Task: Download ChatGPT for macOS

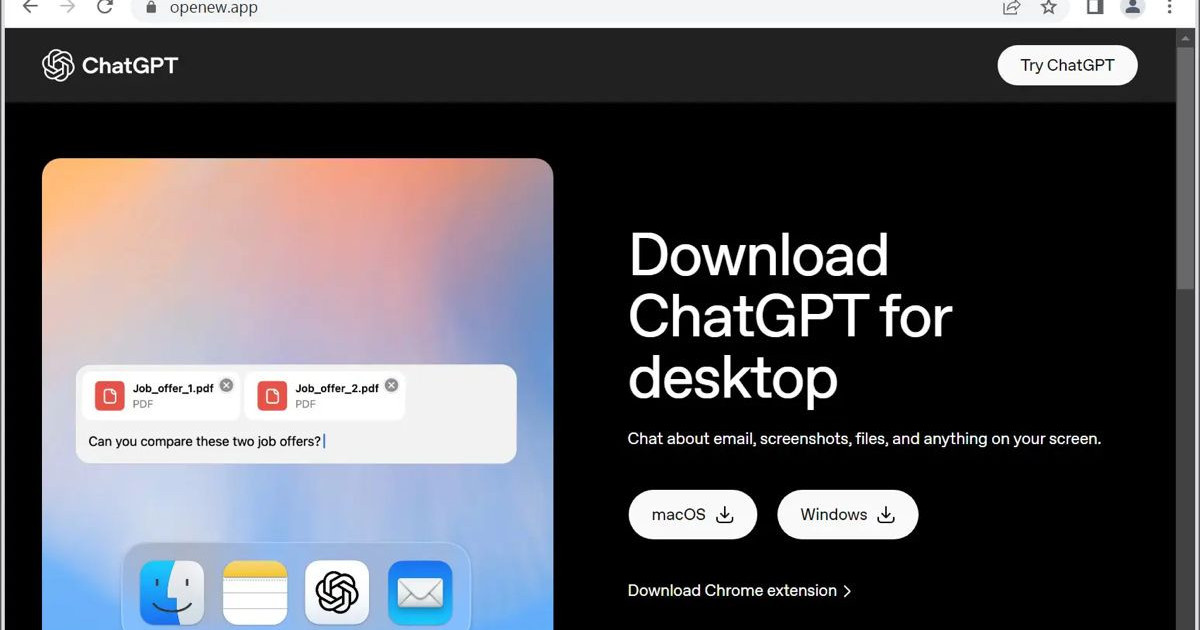Action: 692,515
